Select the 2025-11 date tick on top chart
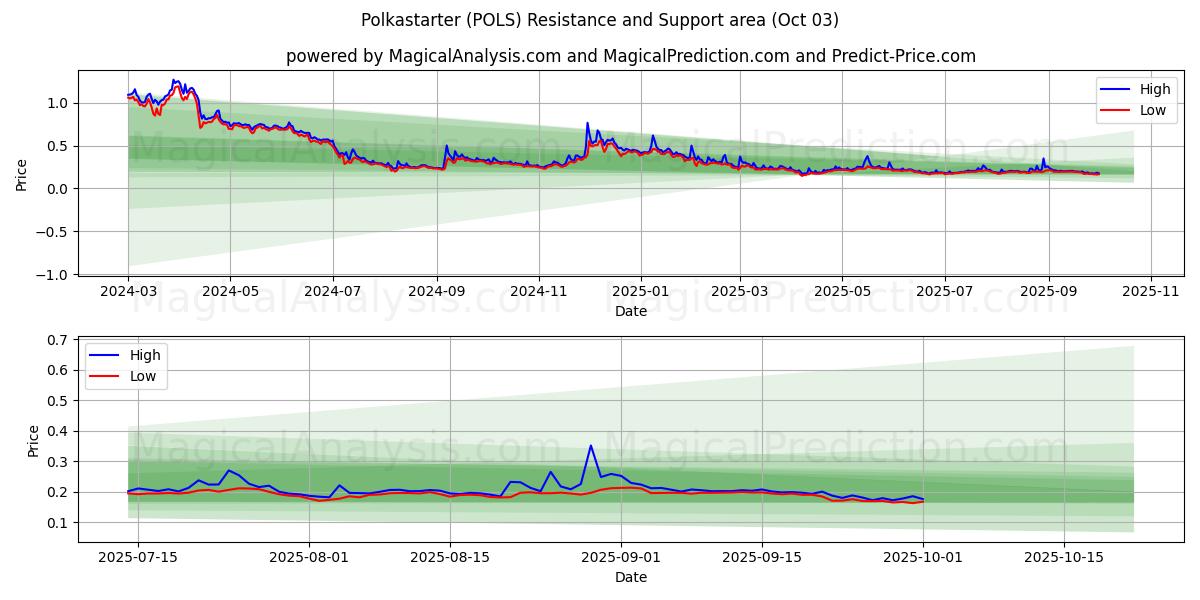The height and width of the screenshot is (600, 1200). [x=1151, y=292]
